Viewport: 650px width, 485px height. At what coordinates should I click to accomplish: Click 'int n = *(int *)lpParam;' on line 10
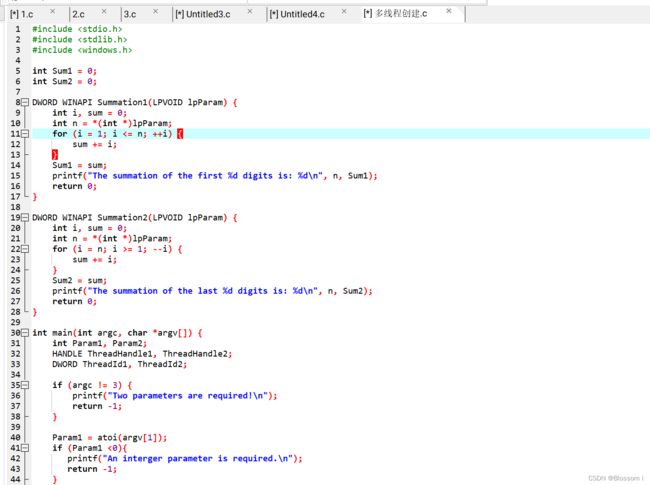pos(112,123)
